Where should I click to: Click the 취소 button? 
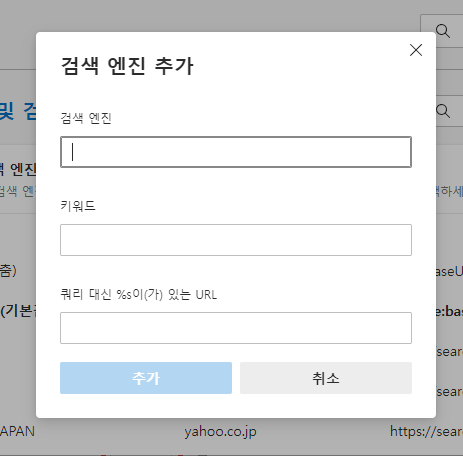[326, 378]
